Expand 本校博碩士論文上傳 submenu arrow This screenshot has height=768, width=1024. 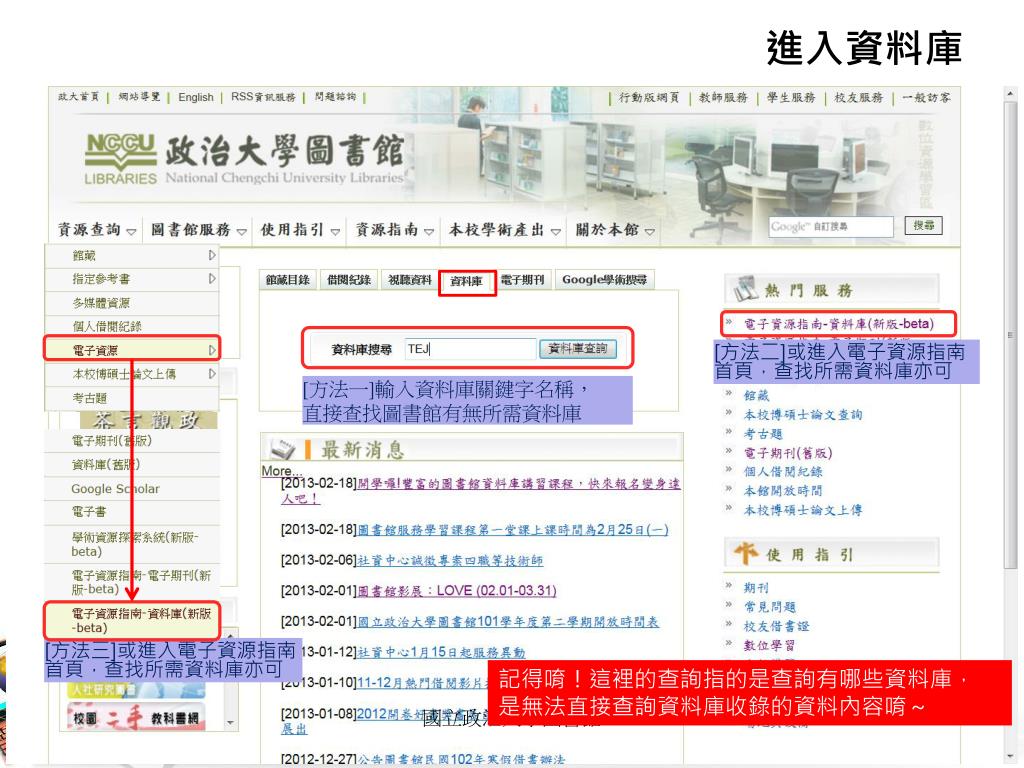coord(212,374)
